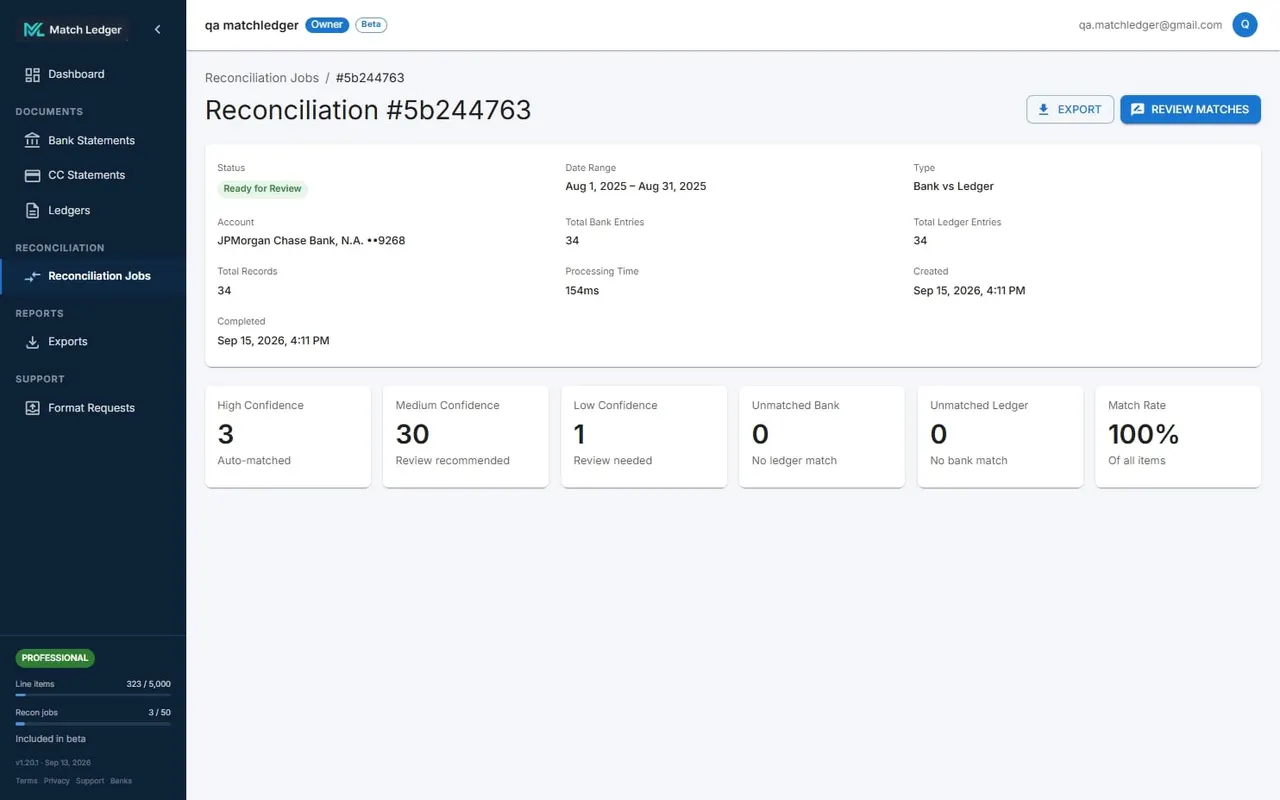Click the Recon jobs usage progress bar
The image size is (1280, 800).
93,723
